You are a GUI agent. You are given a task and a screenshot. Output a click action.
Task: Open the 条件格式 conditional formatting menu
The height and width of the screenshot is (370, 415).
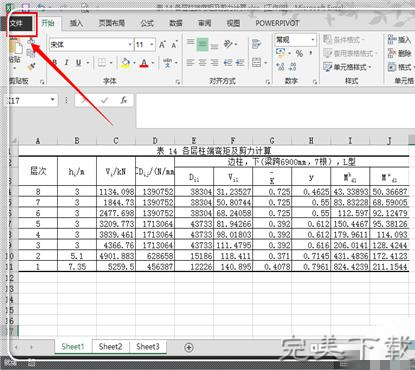coord(344,40)
